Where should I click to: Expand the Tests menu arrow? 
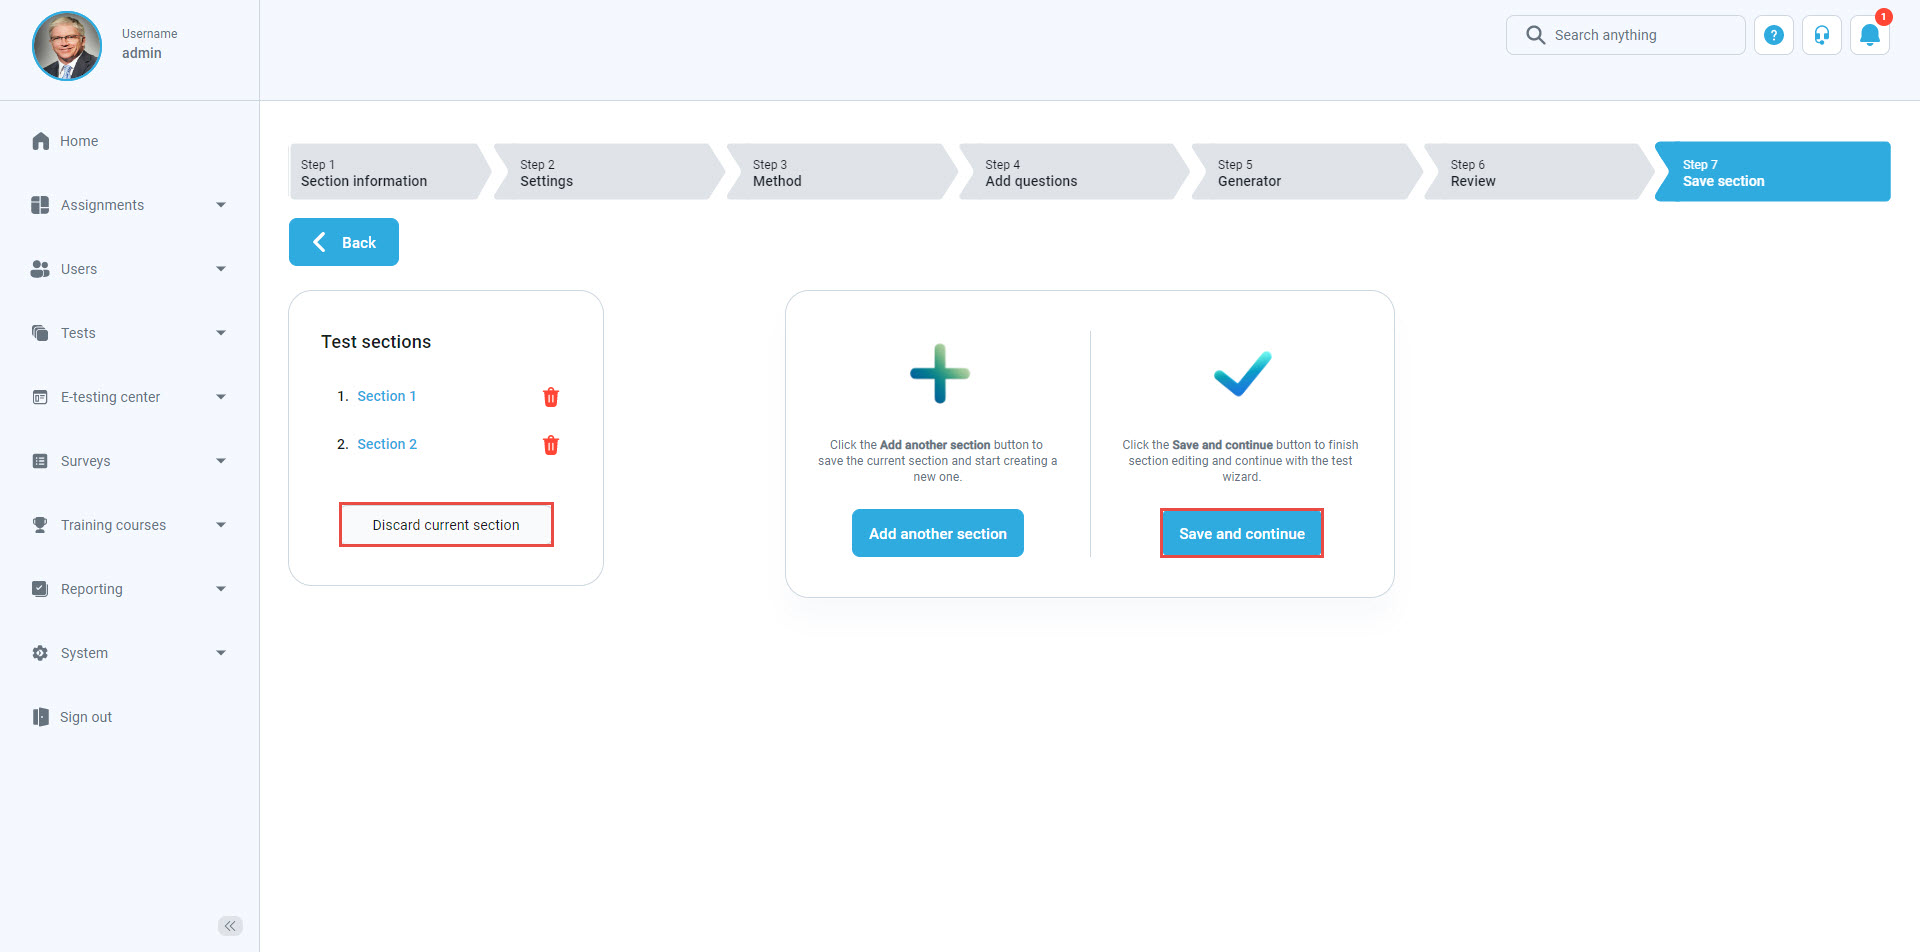[x=221, y=333]
